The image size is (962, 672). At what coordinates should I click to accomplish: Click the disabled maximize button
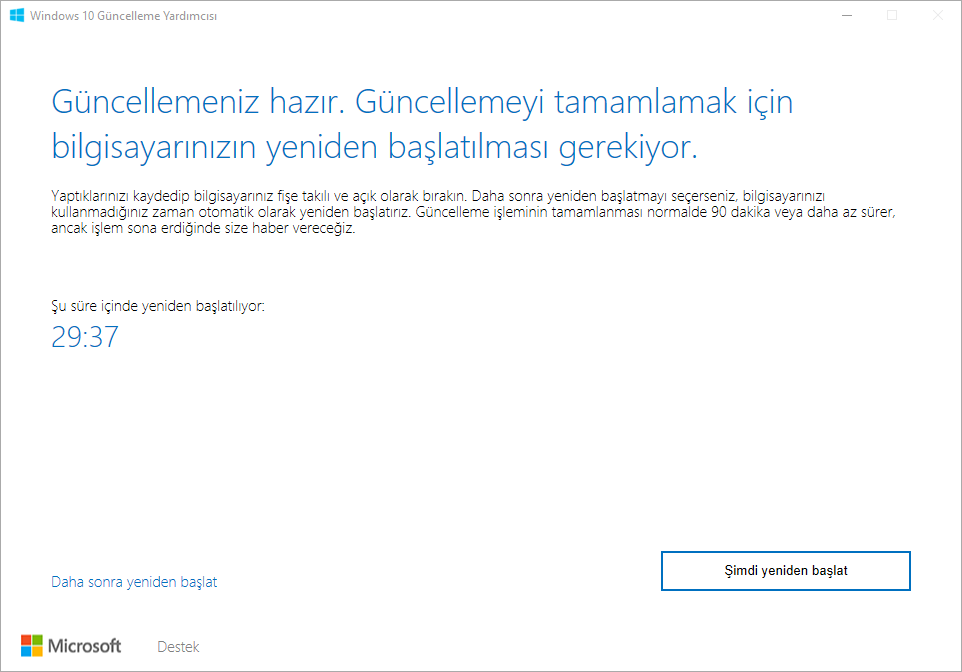(892, 15)
